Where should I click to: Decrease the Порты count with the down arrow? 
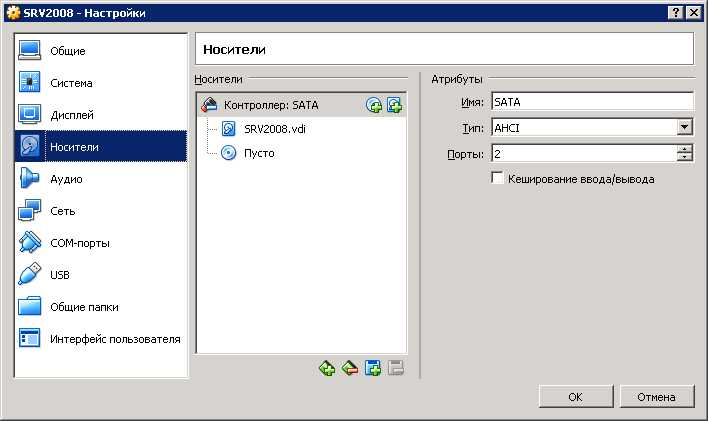coord(685,157)
